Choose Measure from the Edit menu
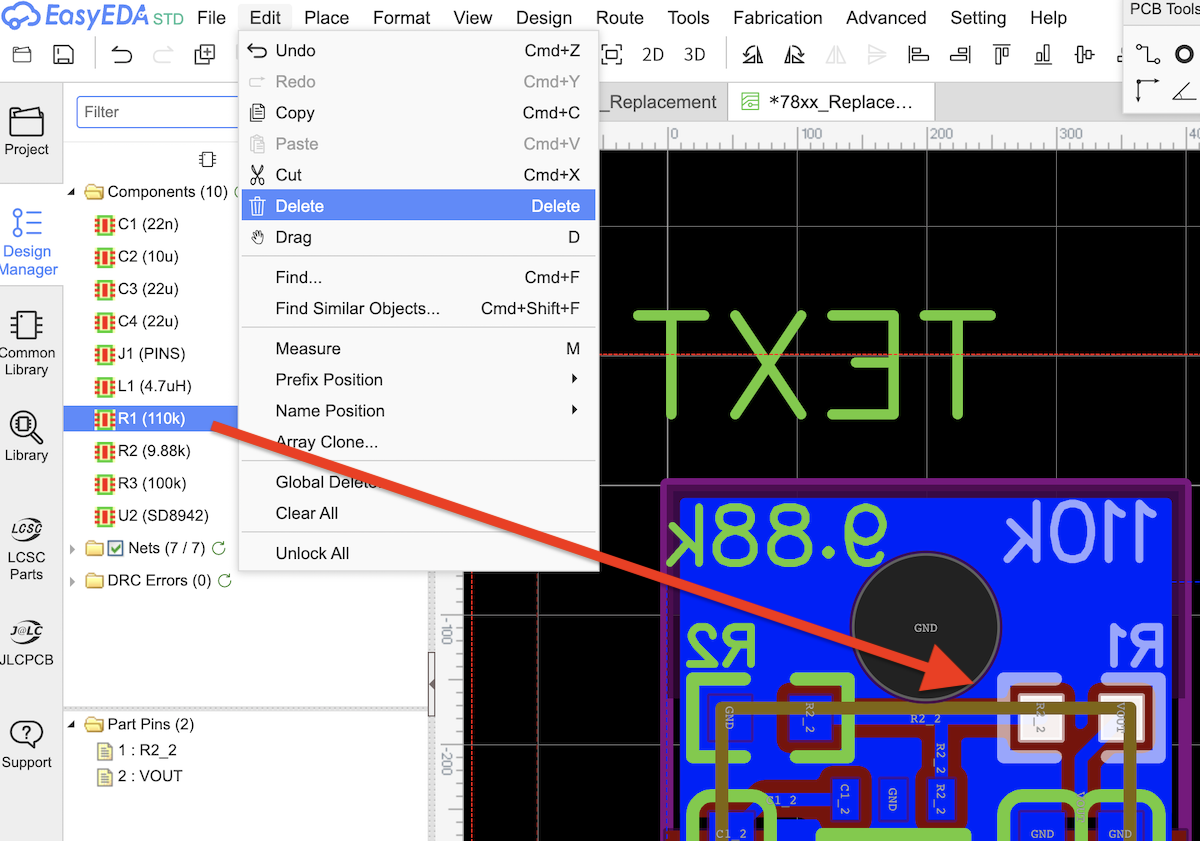Image resolution: width=1200 pixels, height=841 pixels. (x=419, y=348)
